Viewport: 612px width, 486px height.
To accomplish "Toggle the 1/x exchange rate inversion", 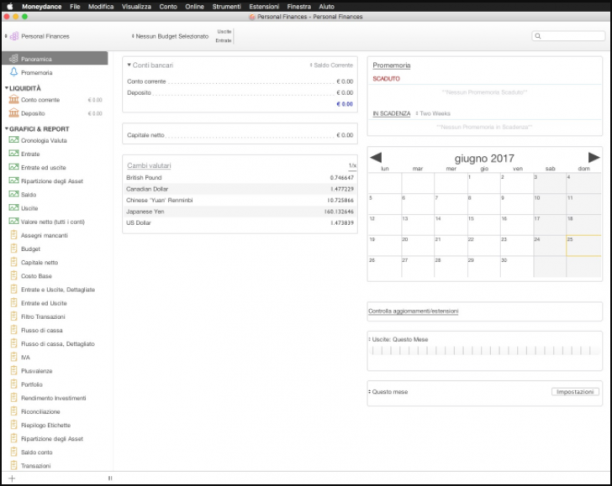I will 352,166.
